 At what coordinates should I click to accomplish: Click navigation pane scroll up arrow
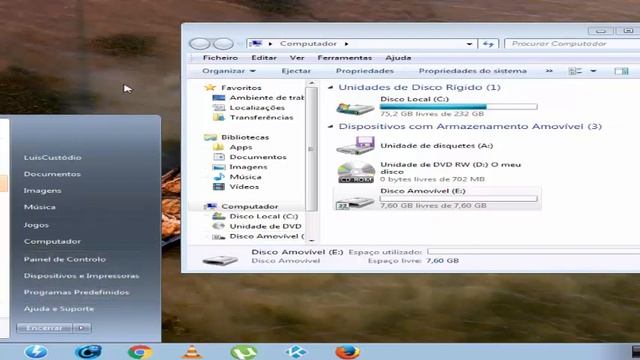[x=312, y=83]
